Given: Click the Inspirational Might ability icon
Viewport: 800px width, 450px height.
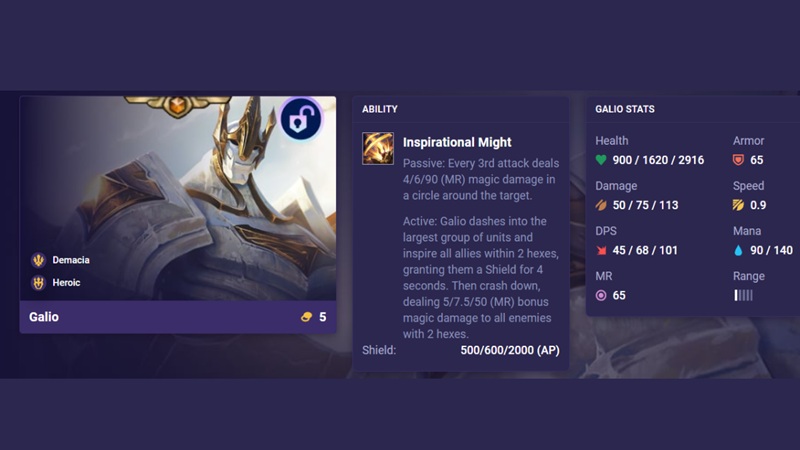Looking at the screenshot, I should click(x=378, y=148).
